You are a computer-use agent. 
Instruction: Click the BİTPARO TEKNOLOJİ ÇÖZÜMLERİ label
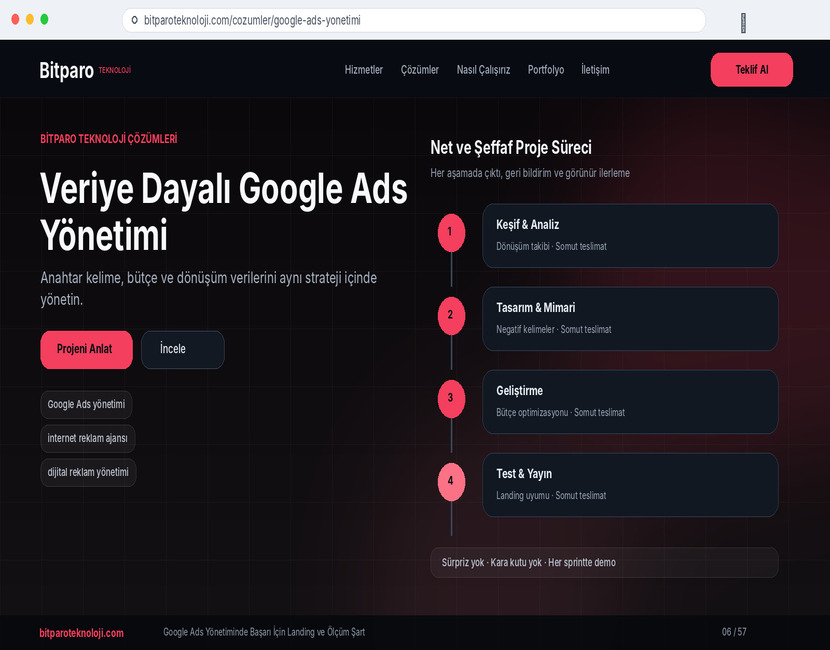pos(109,139)
